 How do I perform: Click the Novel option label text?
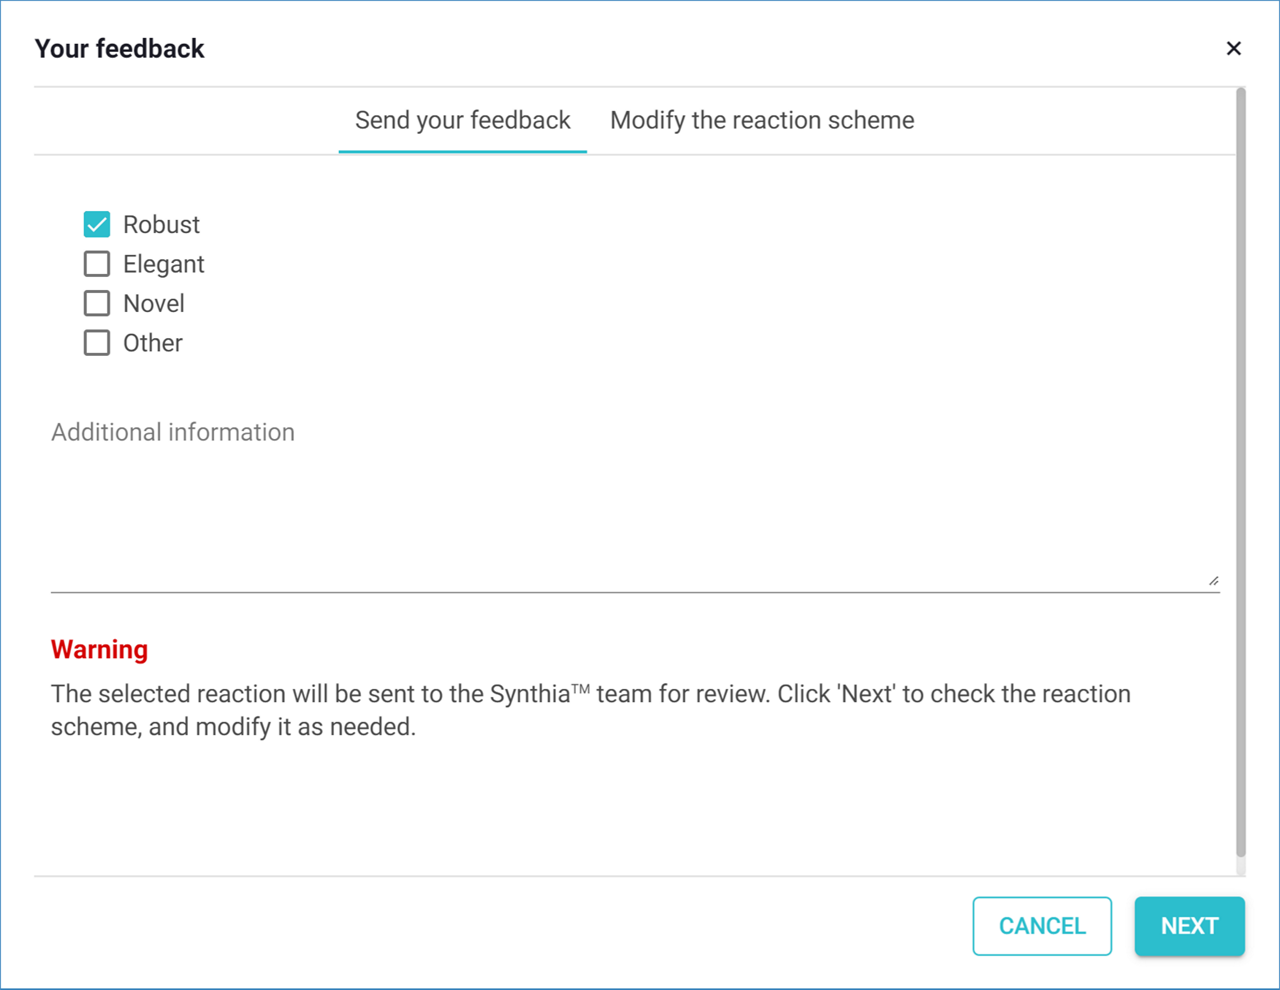tap(153, 303)
